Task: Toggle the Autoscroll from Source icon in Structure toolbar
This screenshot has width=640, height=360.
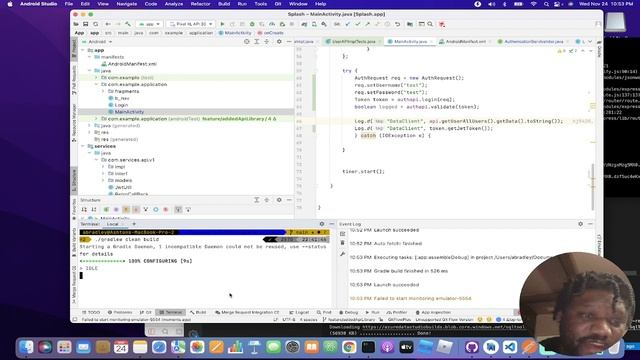Action: 188,209
